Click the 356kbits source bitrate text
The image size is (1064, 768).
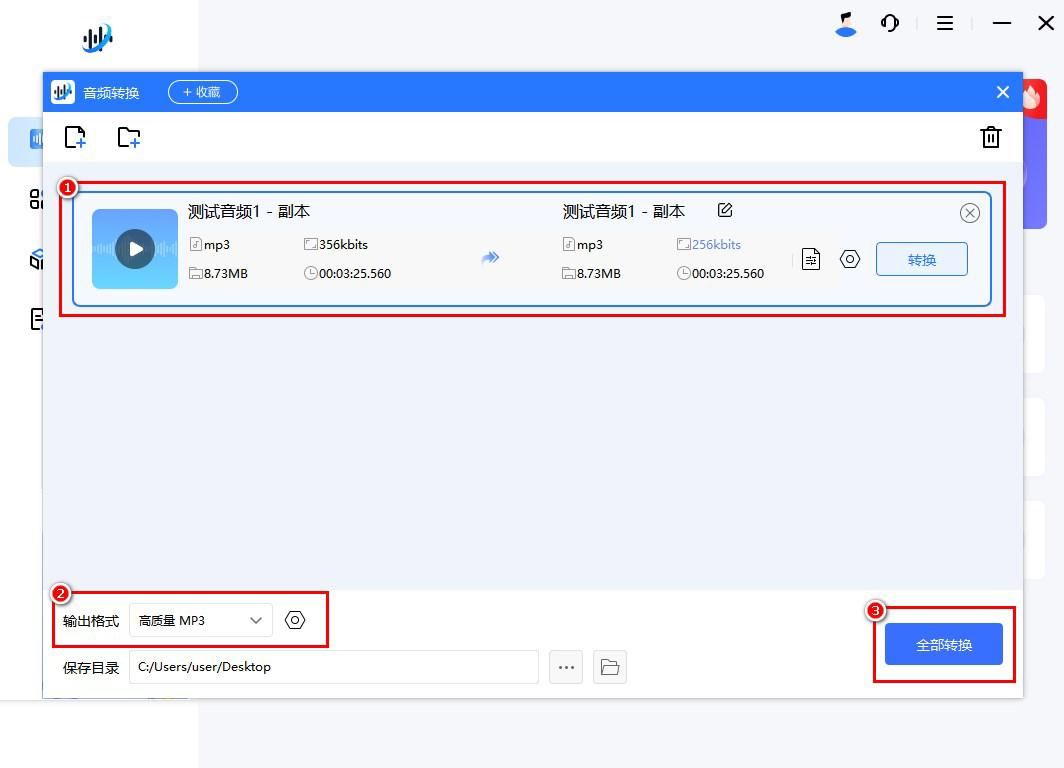343,244
